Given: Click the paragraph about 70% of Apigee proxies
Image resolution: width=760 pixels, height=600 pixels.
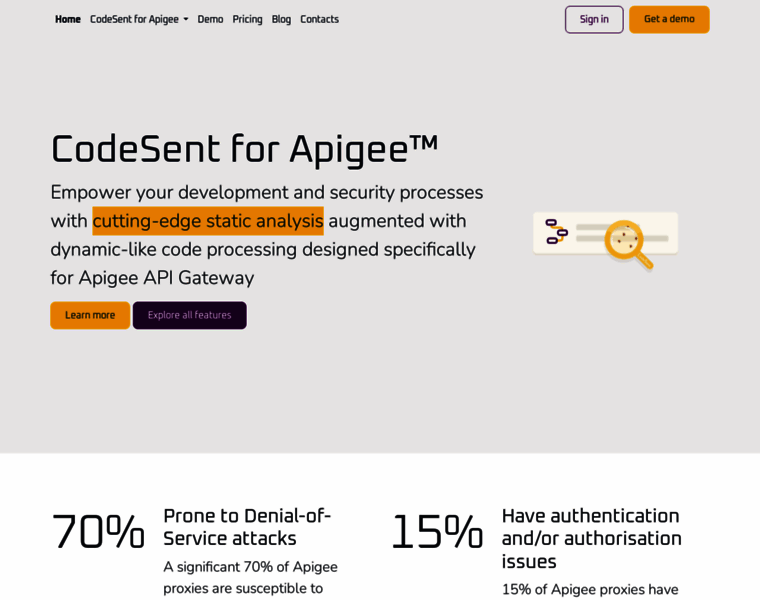Looking at the screenshot, I should point(250,577).
